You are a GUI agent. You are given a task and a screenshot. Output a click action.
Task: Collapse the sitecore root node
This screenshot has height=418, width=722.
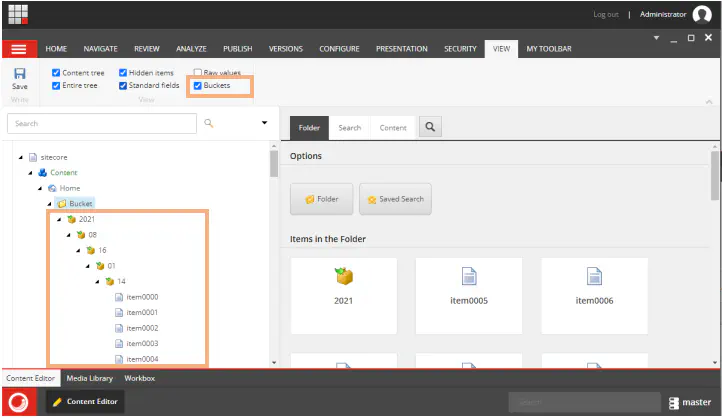pos(21,157)
